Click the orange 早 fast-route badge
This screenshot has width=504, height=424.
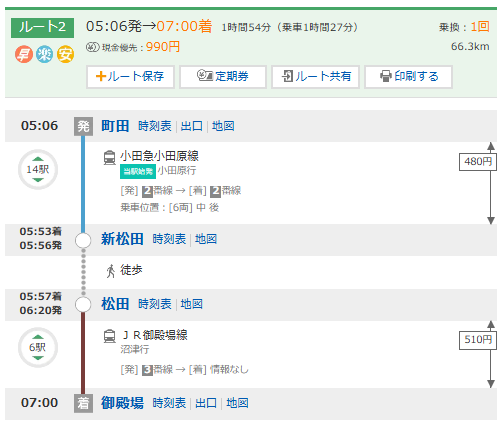click(24, 54)
